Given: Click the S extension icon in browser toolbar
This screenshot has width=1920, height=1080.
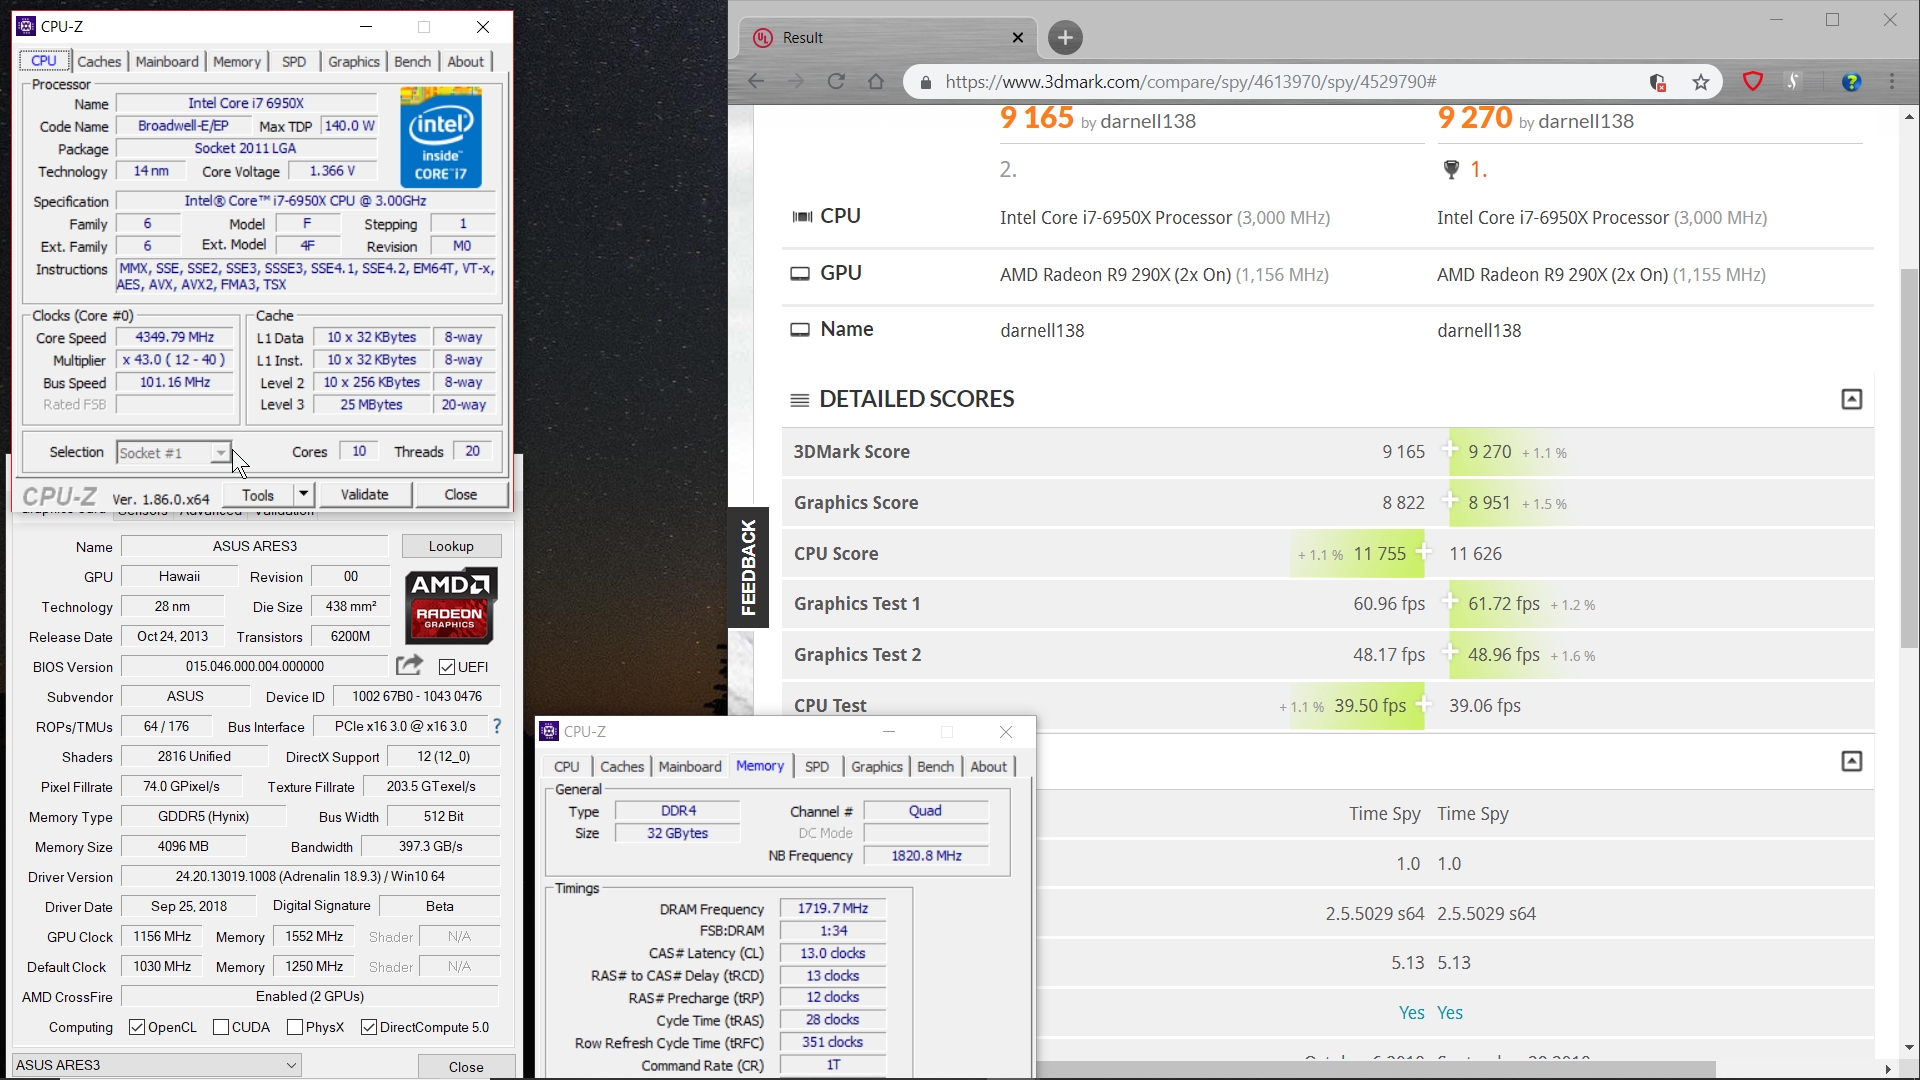Looking at the screenshot, I should point(1793,82).
